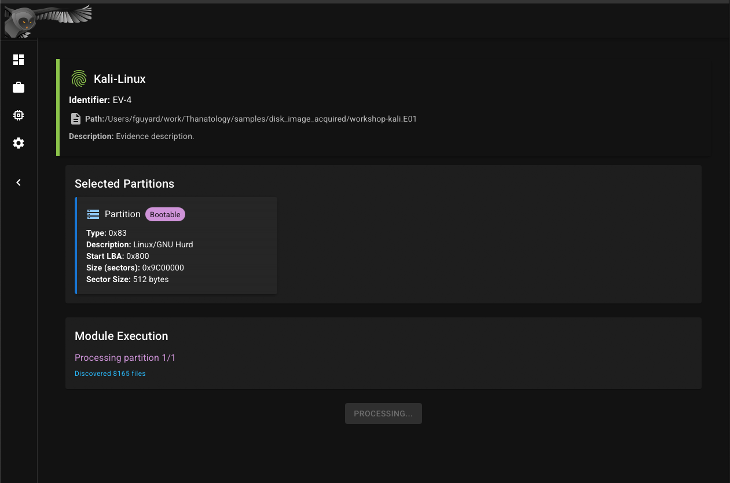Click the disabled PROCESSING... button
730x483 pixels.
point(383,414)
